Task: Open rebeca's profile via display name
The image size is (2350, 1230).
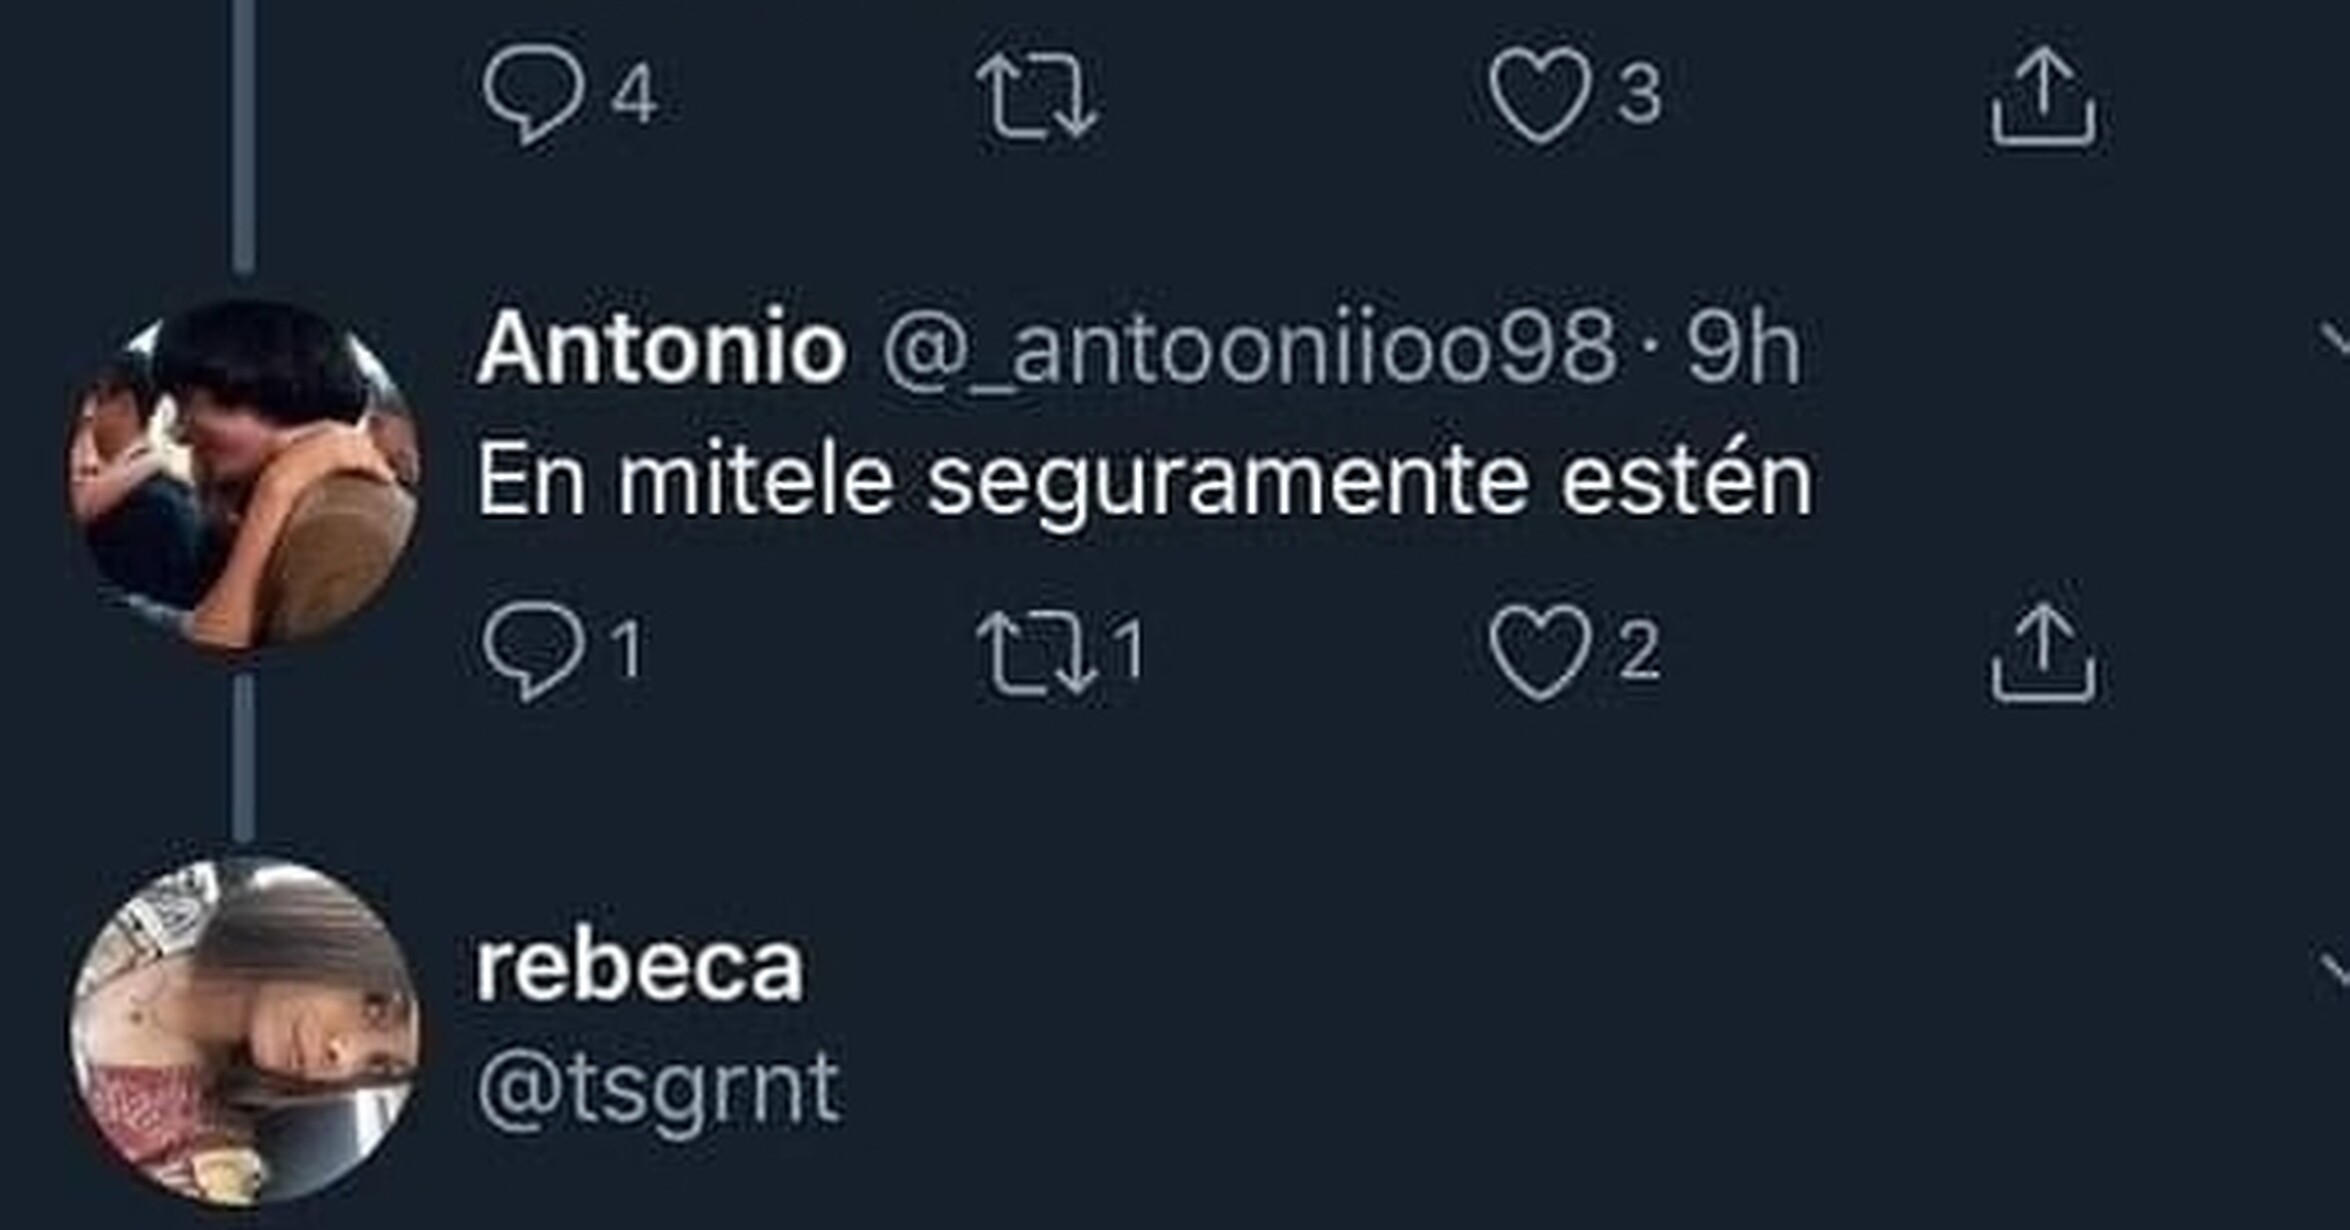Action: (x=639, y=967)
